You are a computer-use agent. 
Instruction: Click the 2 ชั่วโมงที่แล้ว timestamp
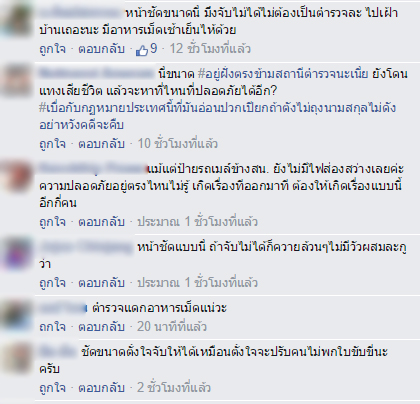[174, 388]
